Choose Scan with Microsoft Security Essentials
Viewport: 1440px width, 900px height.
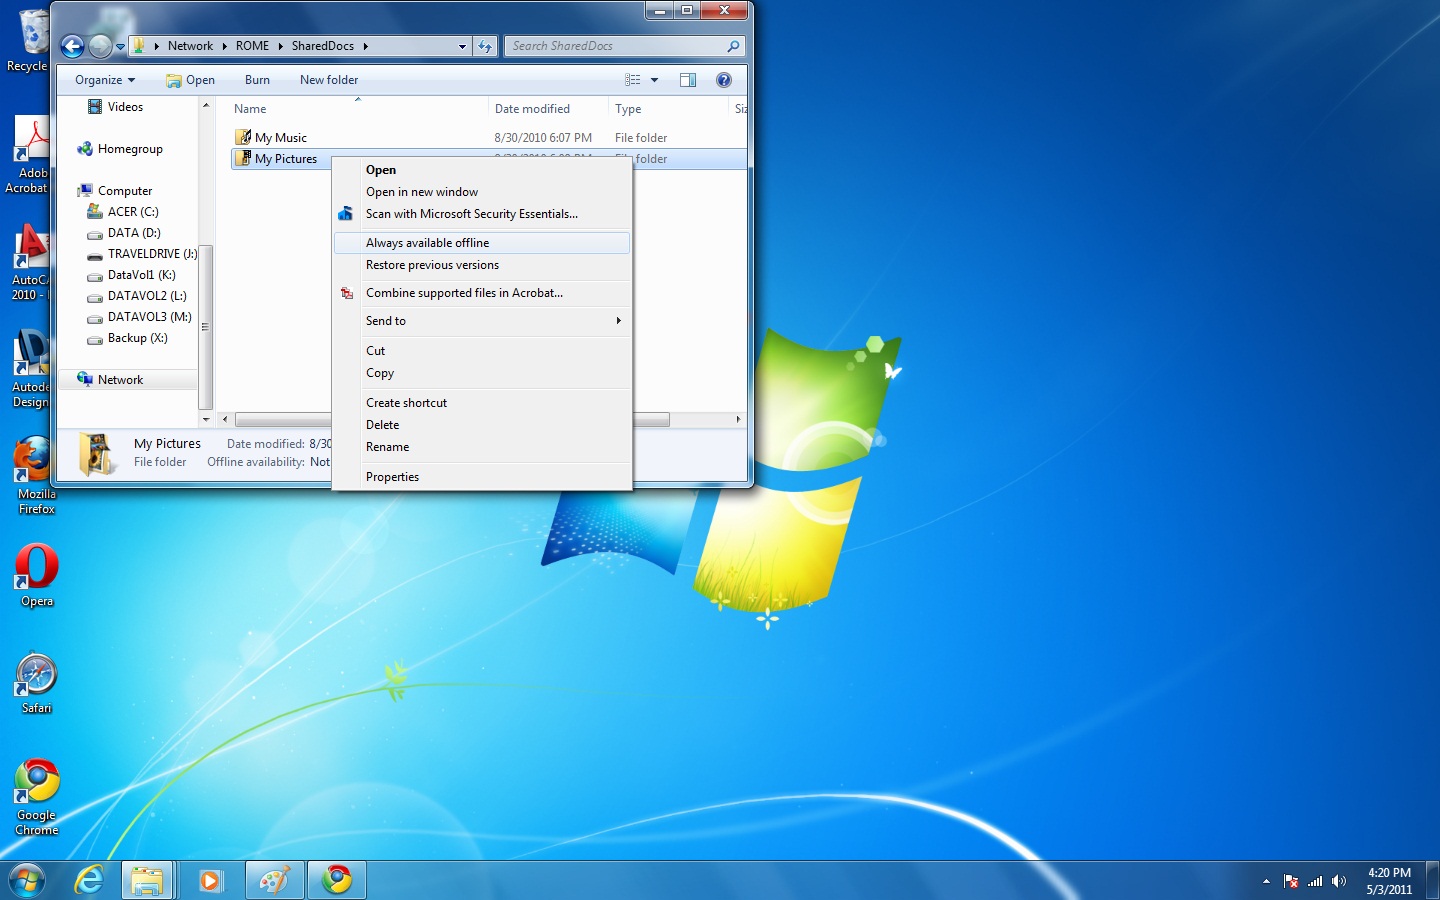coord(482,214)
